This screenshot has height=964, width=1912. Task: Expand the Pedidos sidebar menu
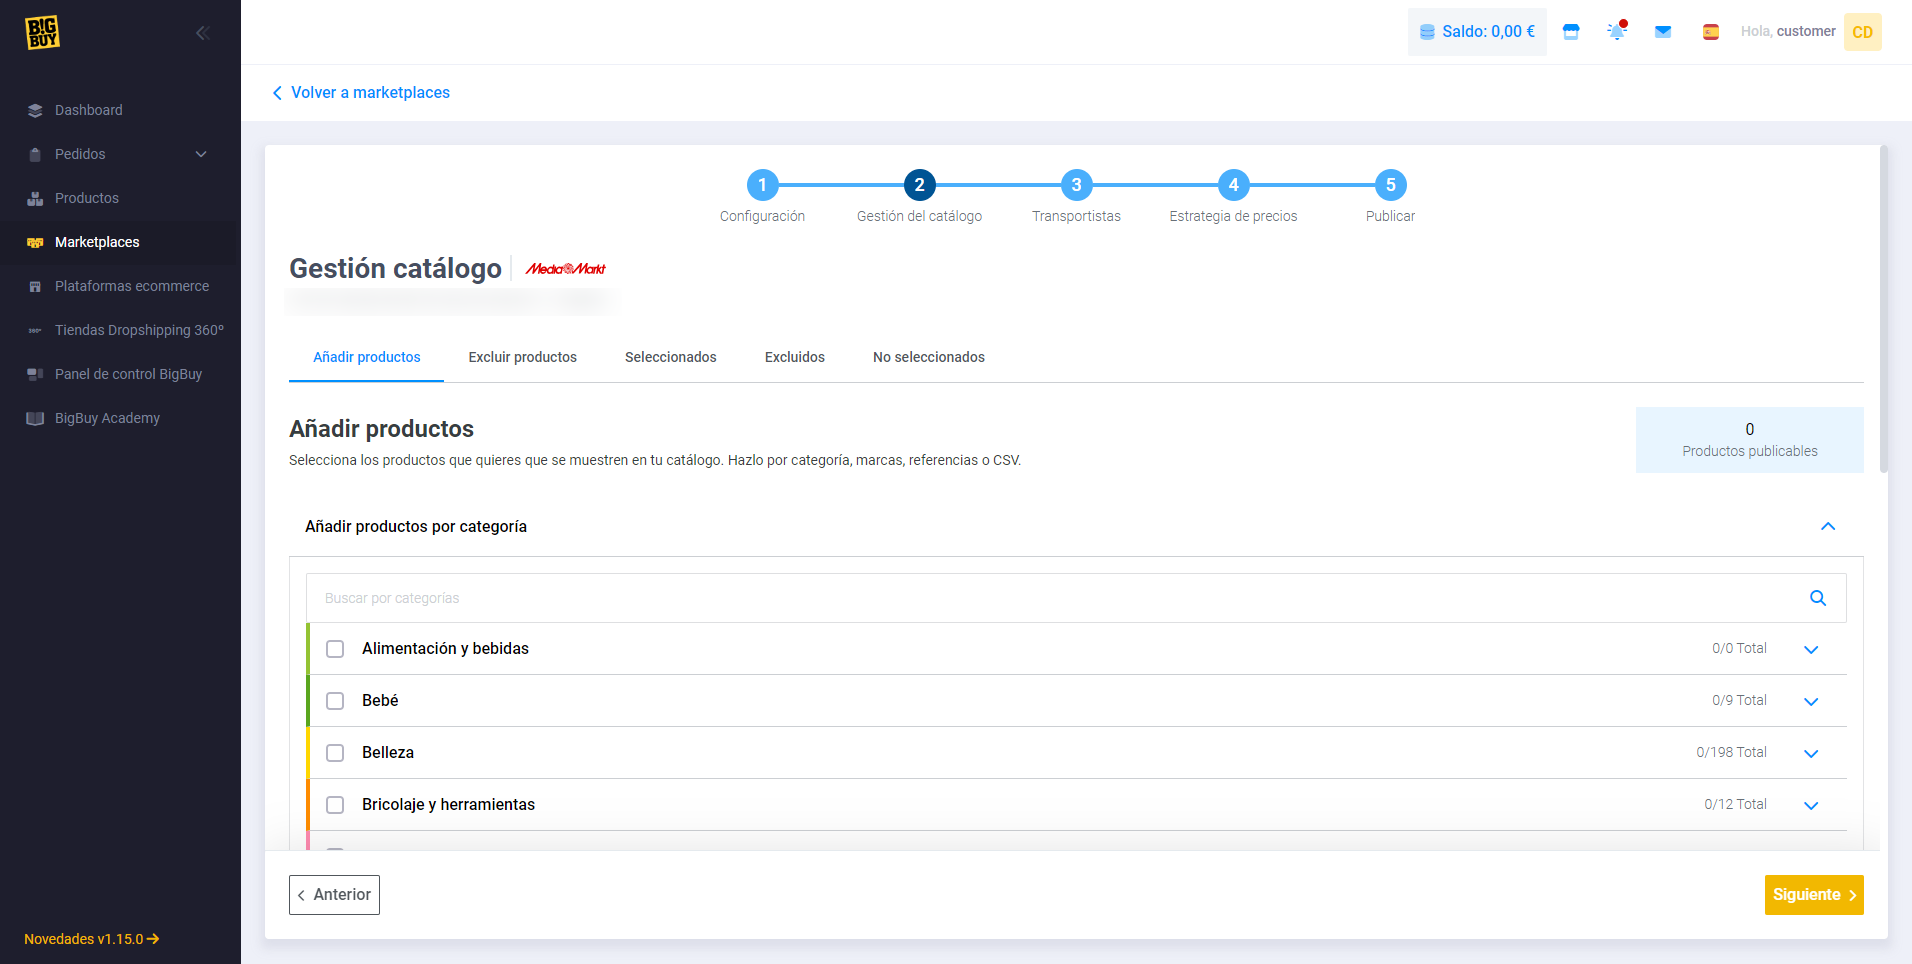201,154
